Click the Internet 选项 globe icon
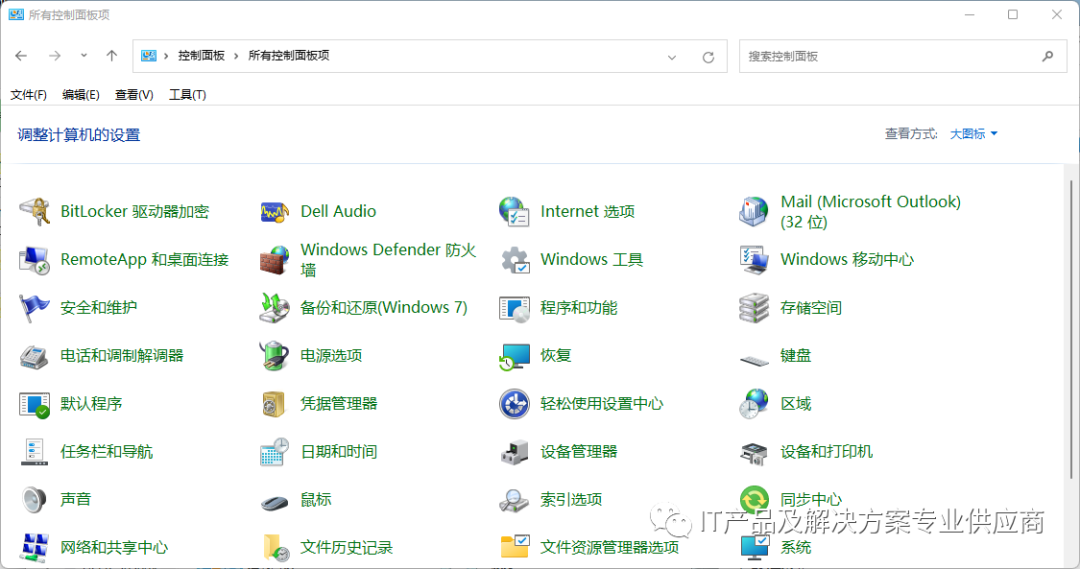Screen dimensions: 1080x569 [x=514, y=211]
